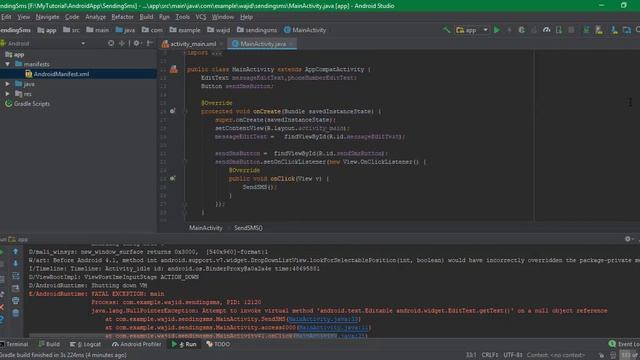Open the first MainActivity.java stack trace link
The image size is (640, 360).
coord(324,319)
